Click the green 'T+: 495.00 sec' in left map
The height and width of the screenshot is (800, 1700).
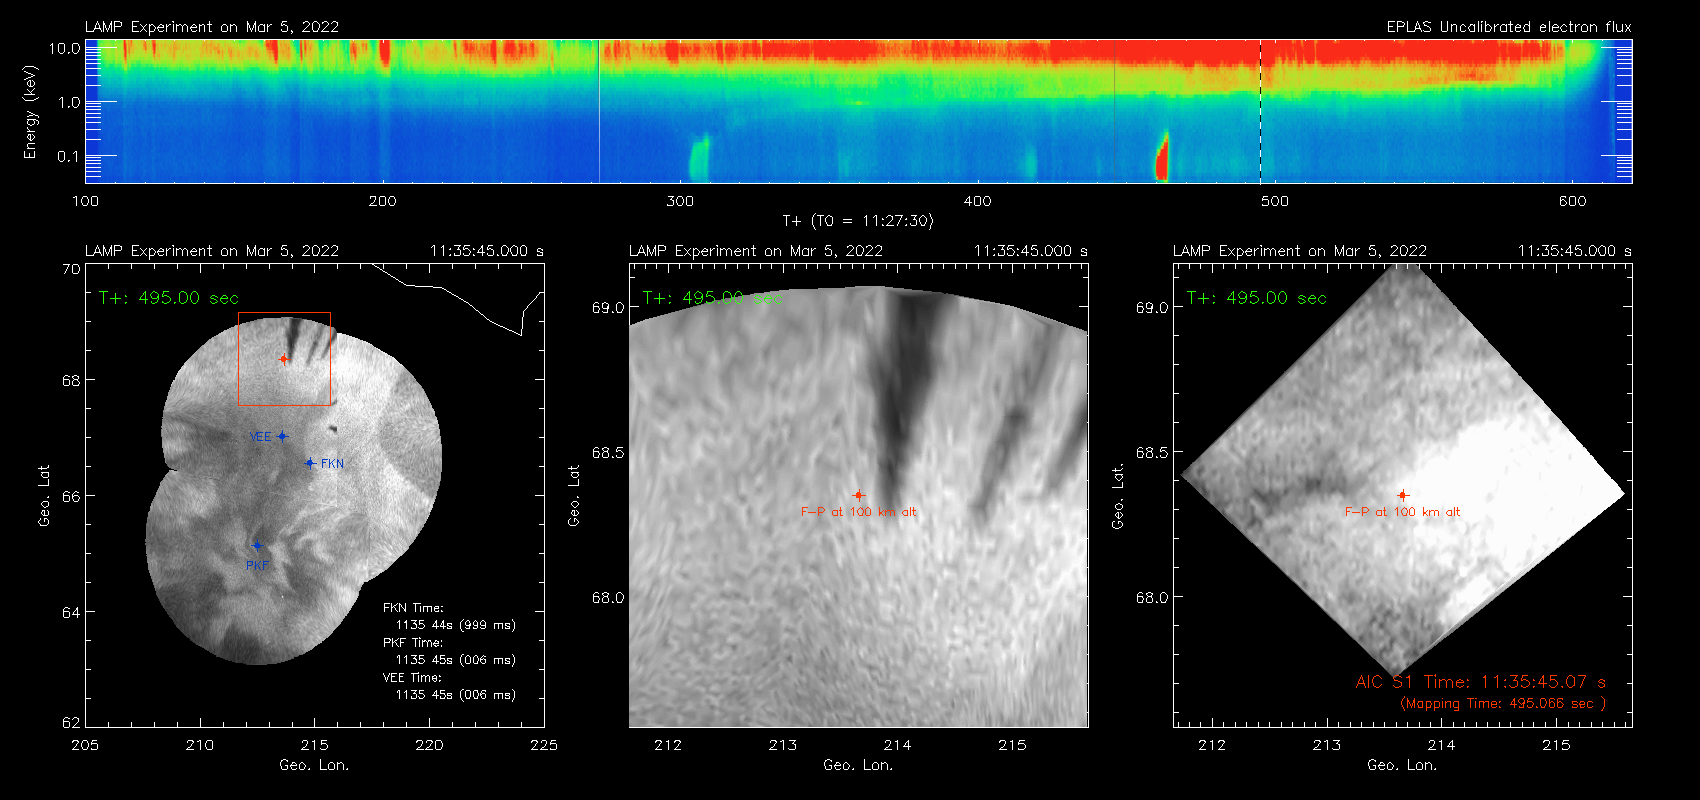point(169,298)
